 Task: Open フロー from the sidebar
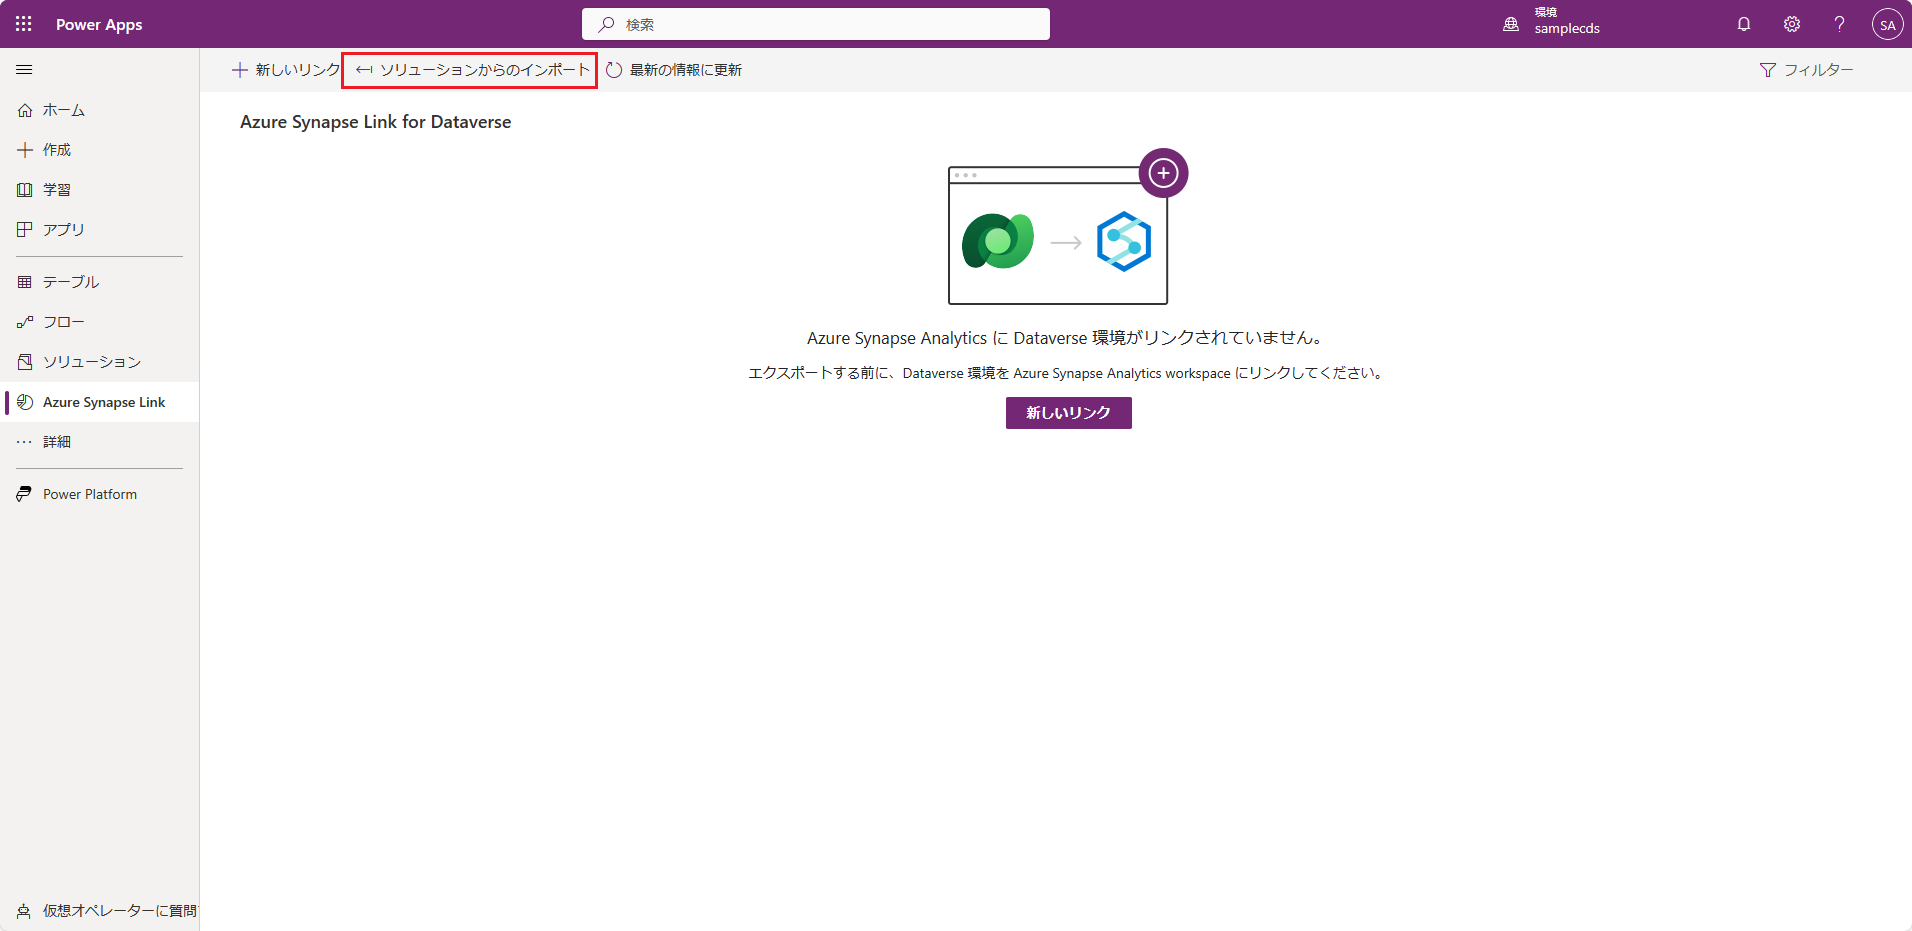pyautogui.click(x=63, y=321)
